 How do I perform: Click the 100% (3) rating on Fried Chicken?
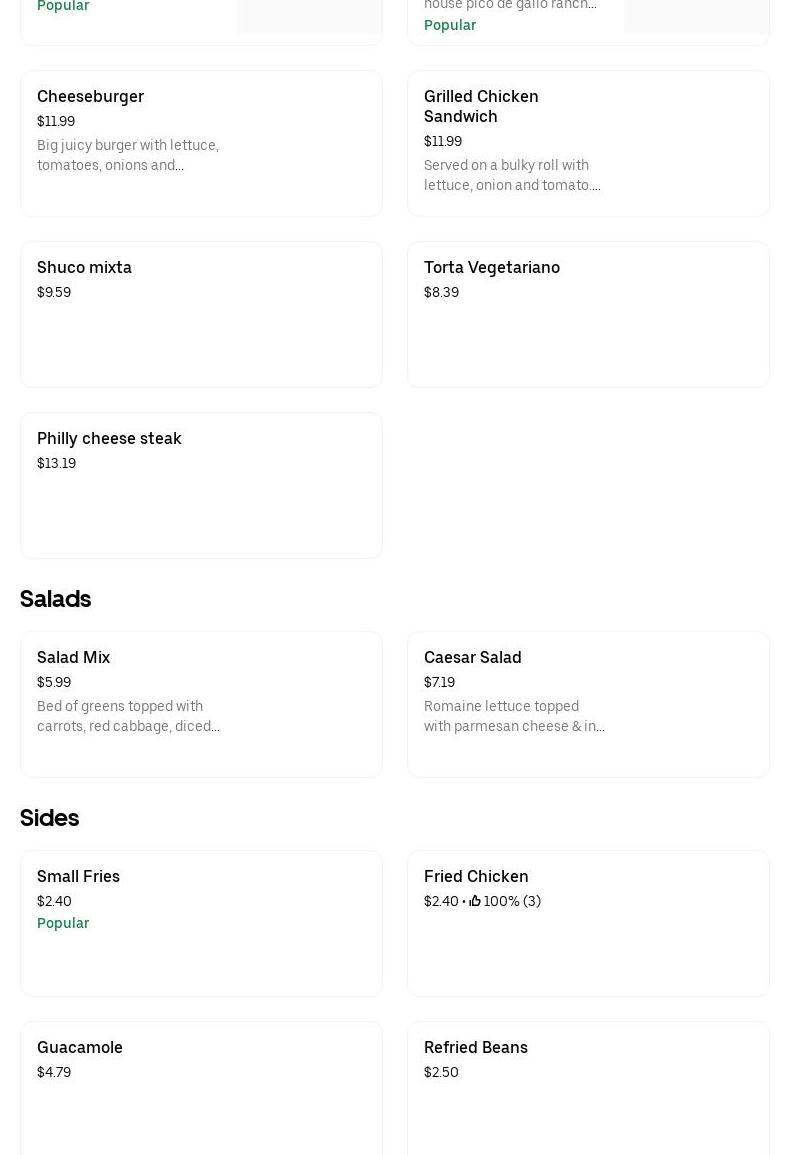pyautogui.click(x=512, y=901)
